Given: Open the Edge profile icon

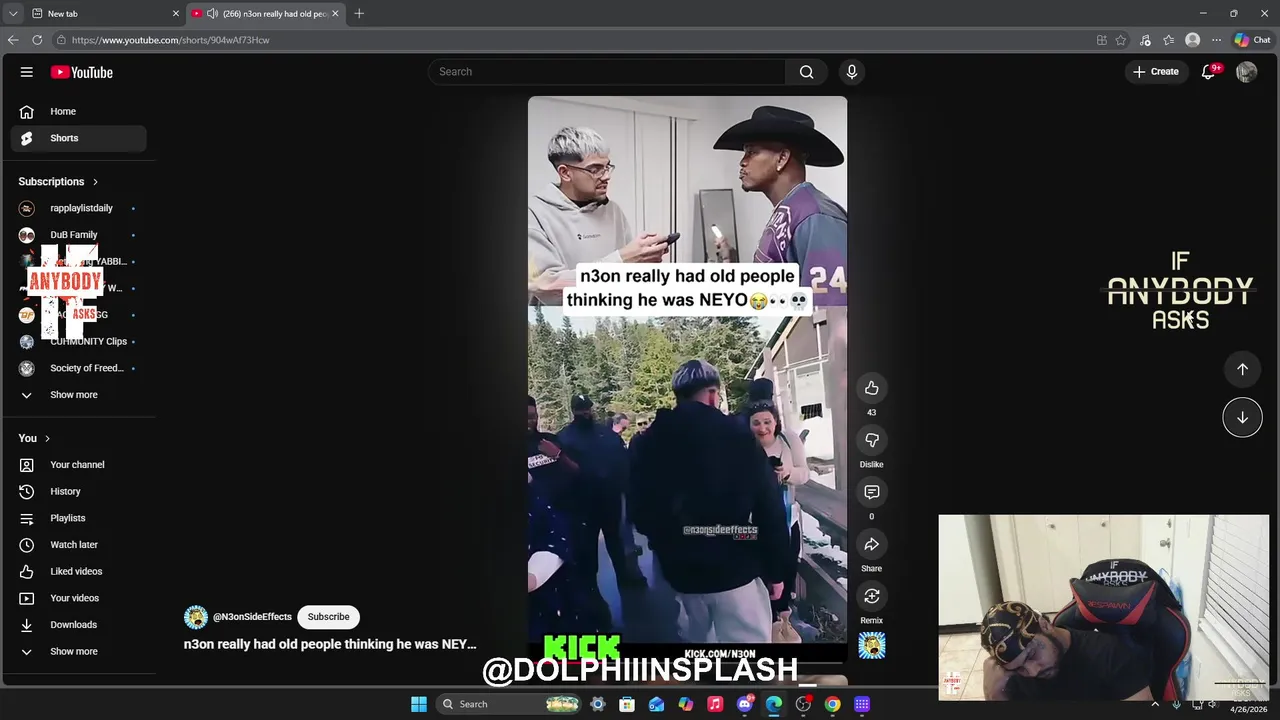Looking at the screenshot, I should tap(1192, 40).
